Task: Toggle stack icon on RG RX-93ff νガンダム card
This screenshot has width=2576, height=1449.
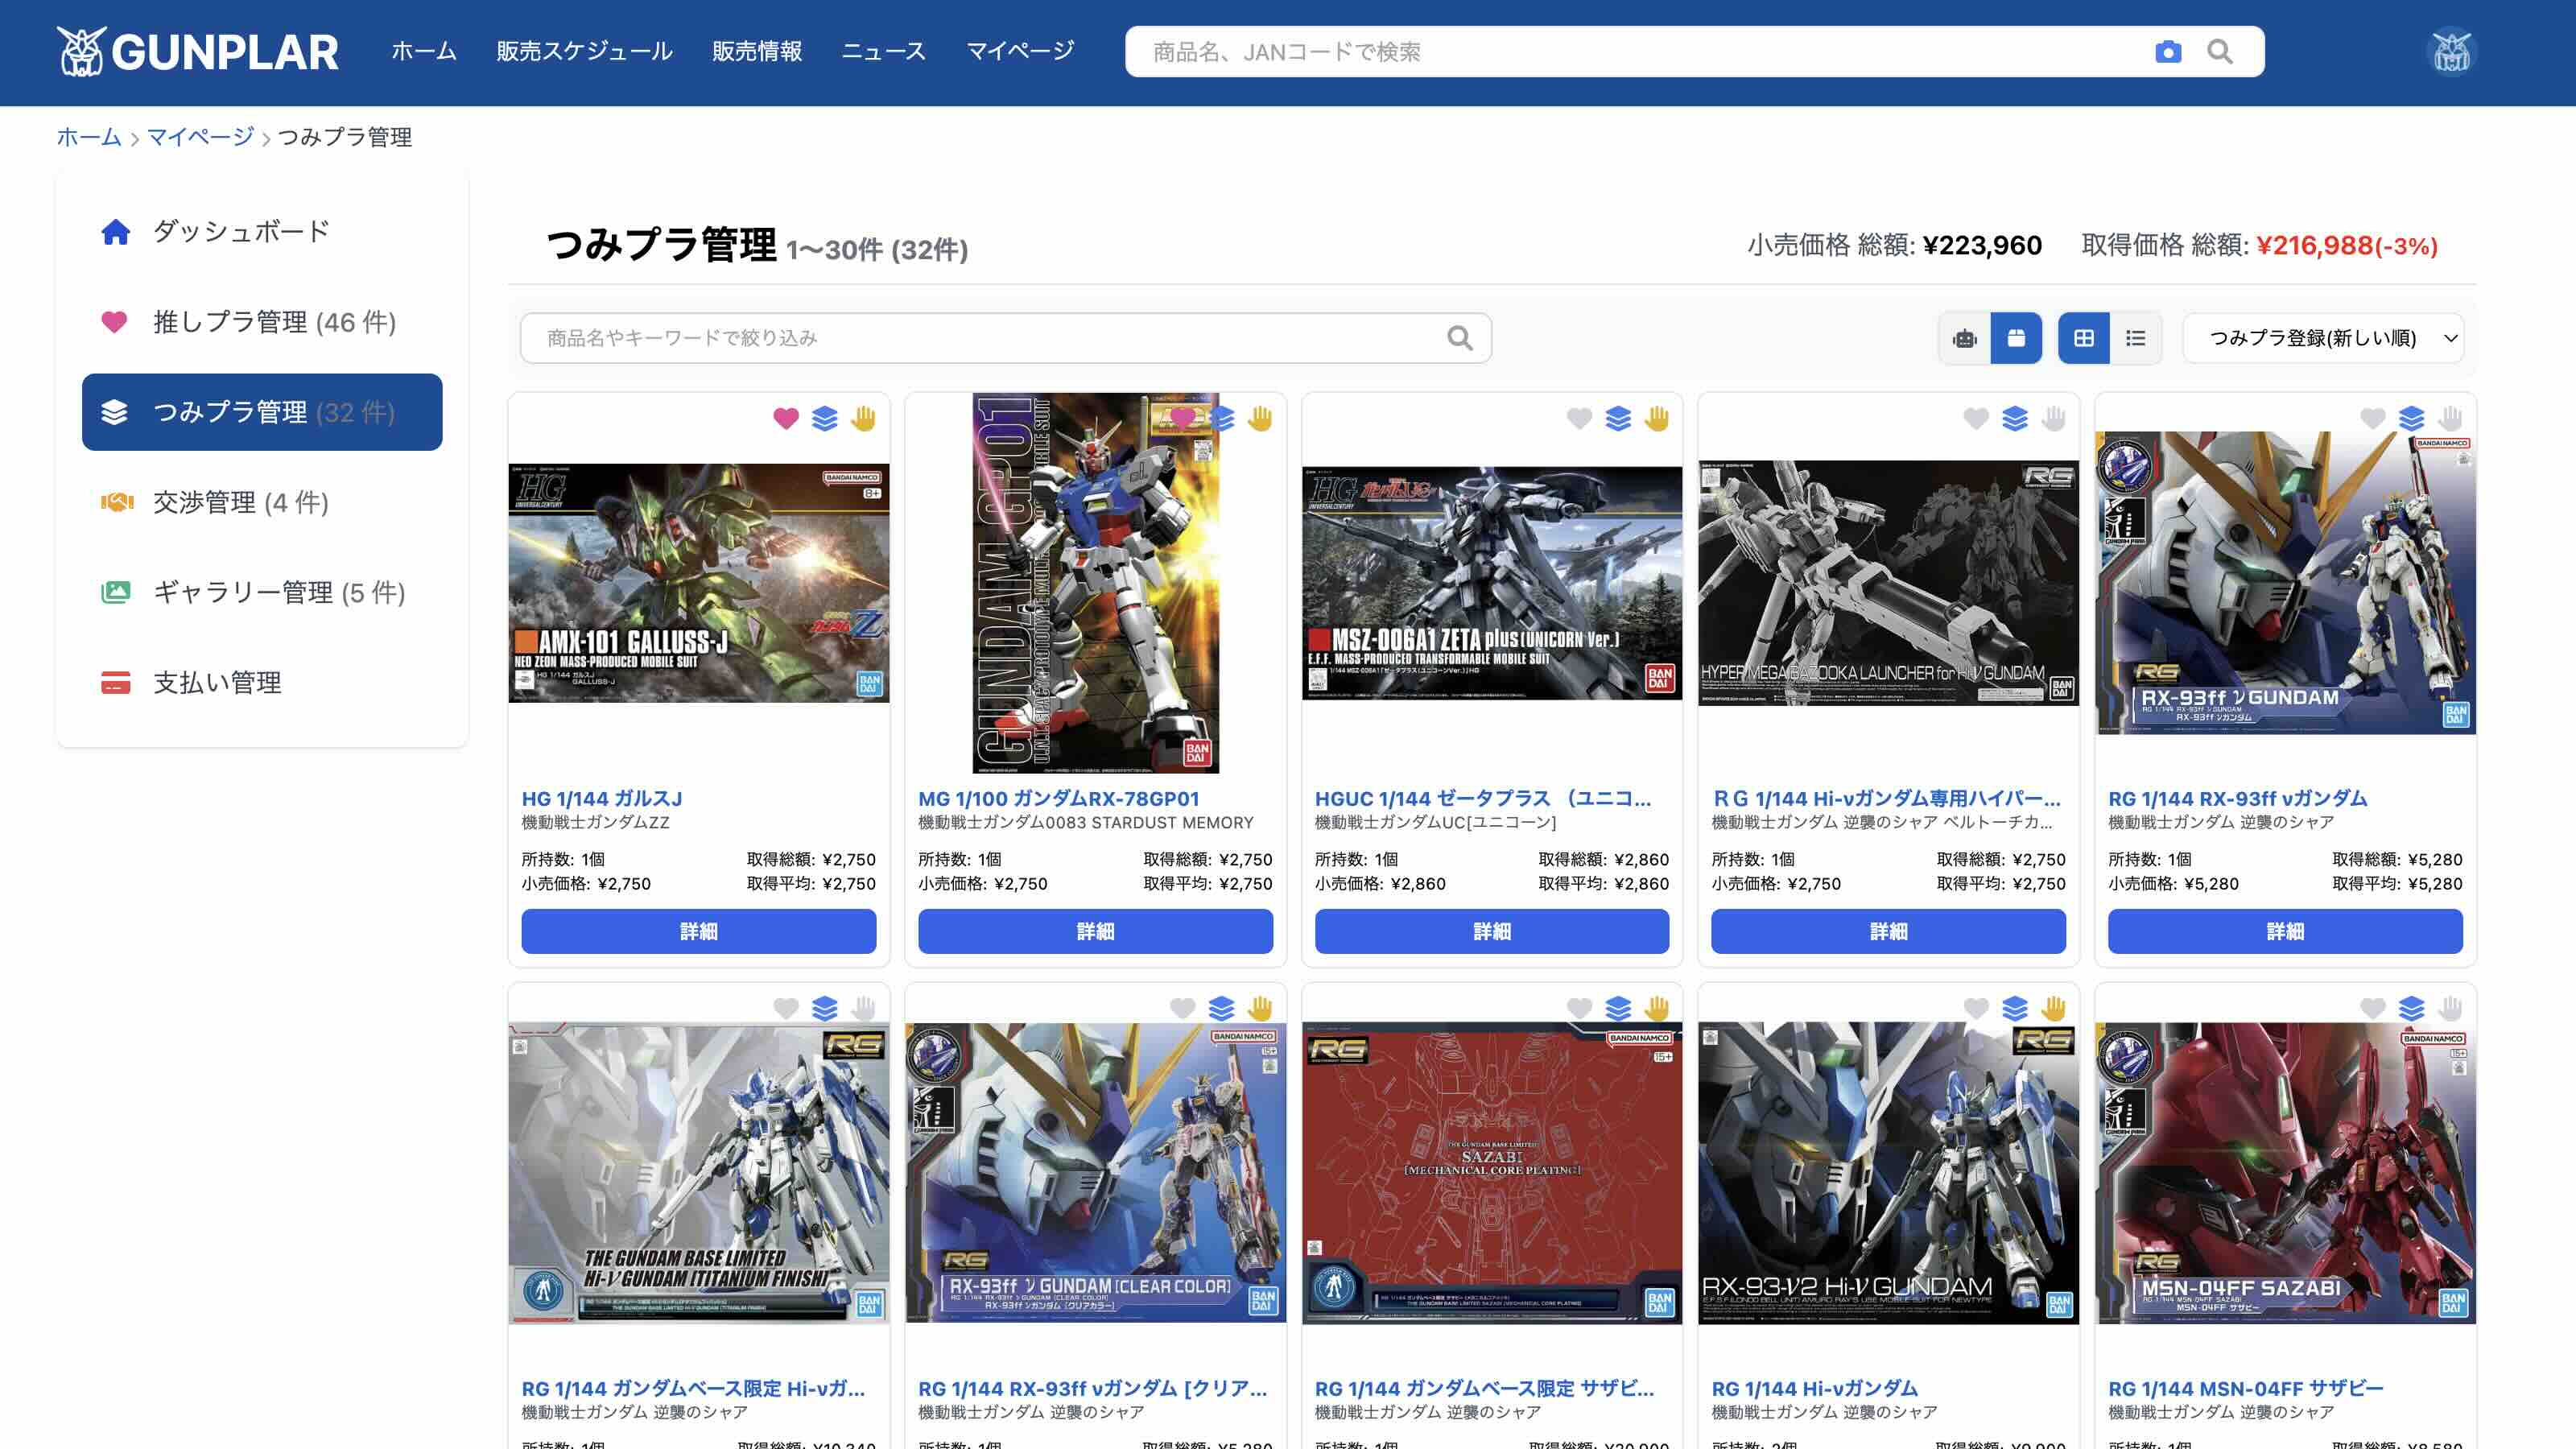Action: pos(2412,418)
